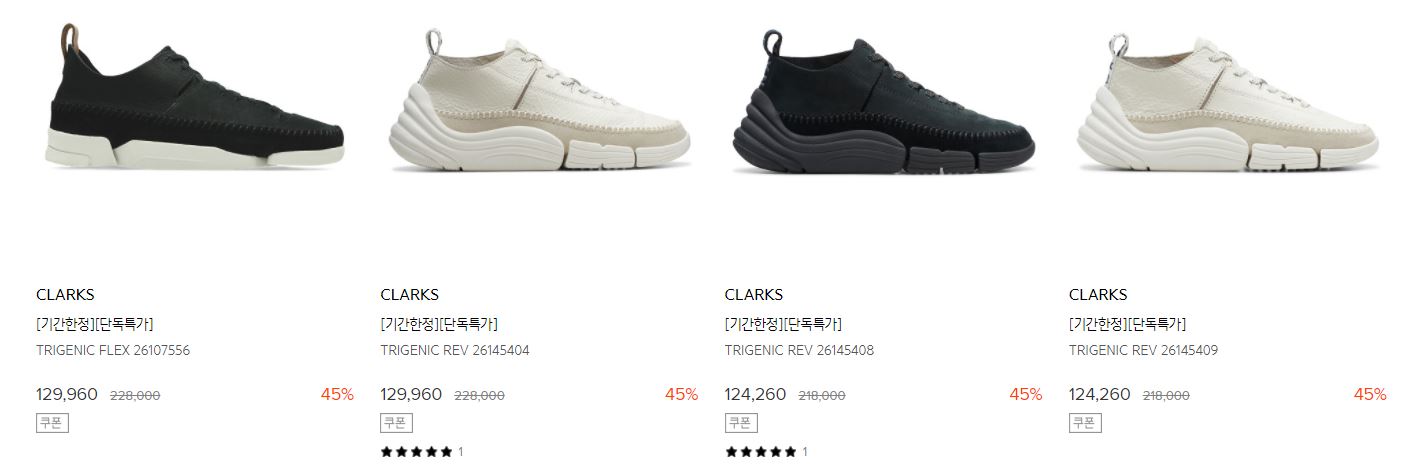Open the TRIGENIC FLEX 26107556 product title

(113, 351)
